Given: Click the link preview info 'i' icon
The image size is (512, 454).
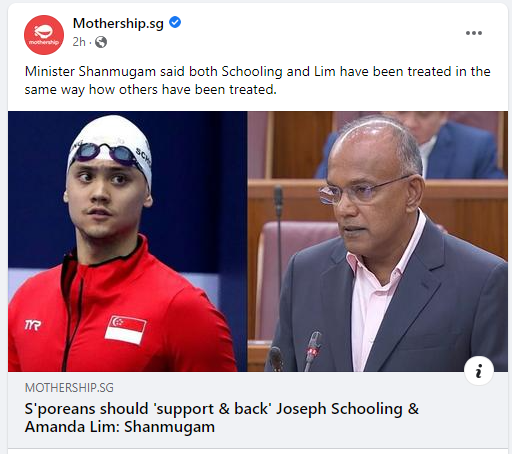Looking at the screenshot, I should [479, 371].
